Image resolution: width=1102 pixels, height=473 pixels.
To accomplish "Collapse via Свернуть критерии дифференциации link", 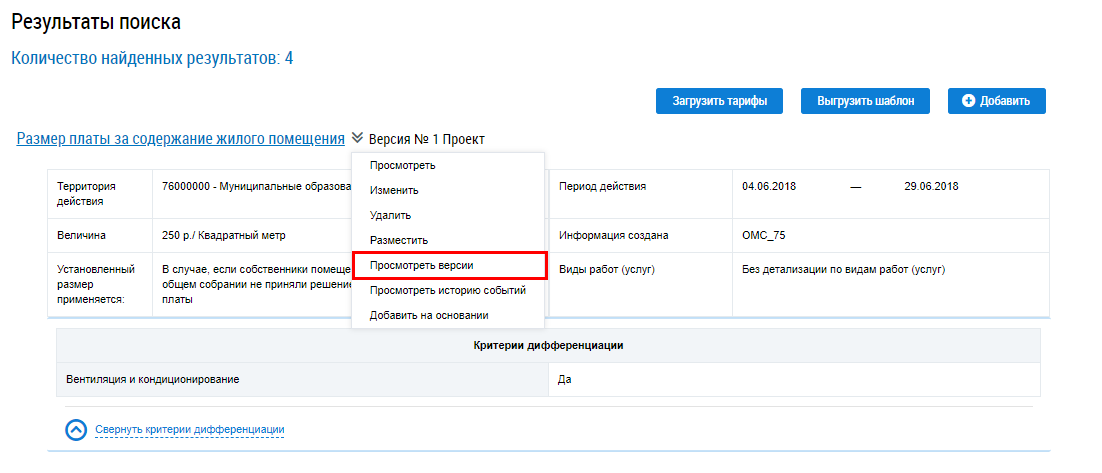I will [190, 430].
